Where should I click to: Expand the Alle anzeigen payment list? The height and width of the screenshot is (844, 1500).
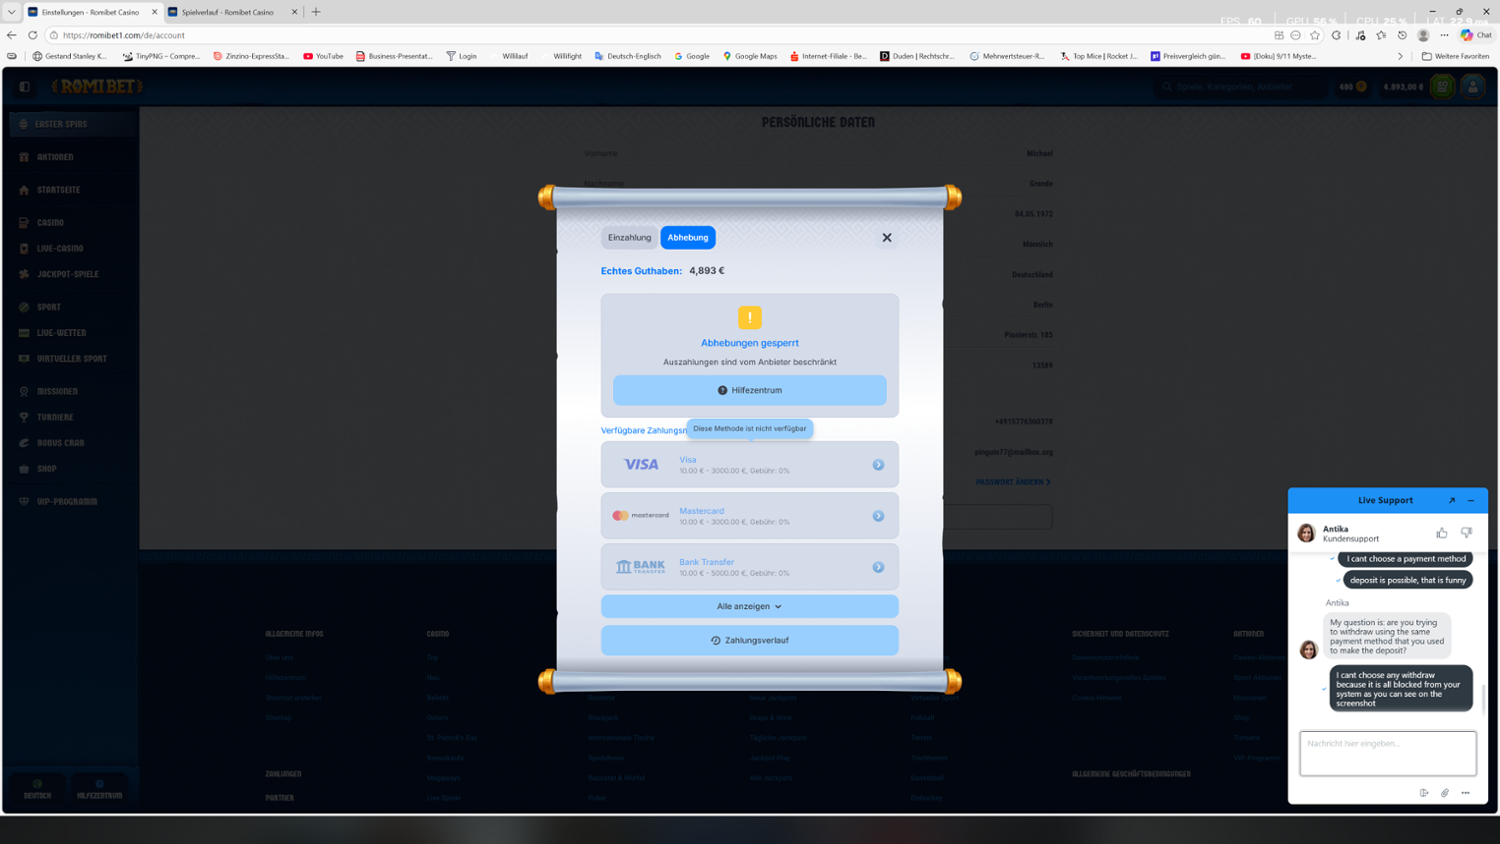(x=749, y=606)
